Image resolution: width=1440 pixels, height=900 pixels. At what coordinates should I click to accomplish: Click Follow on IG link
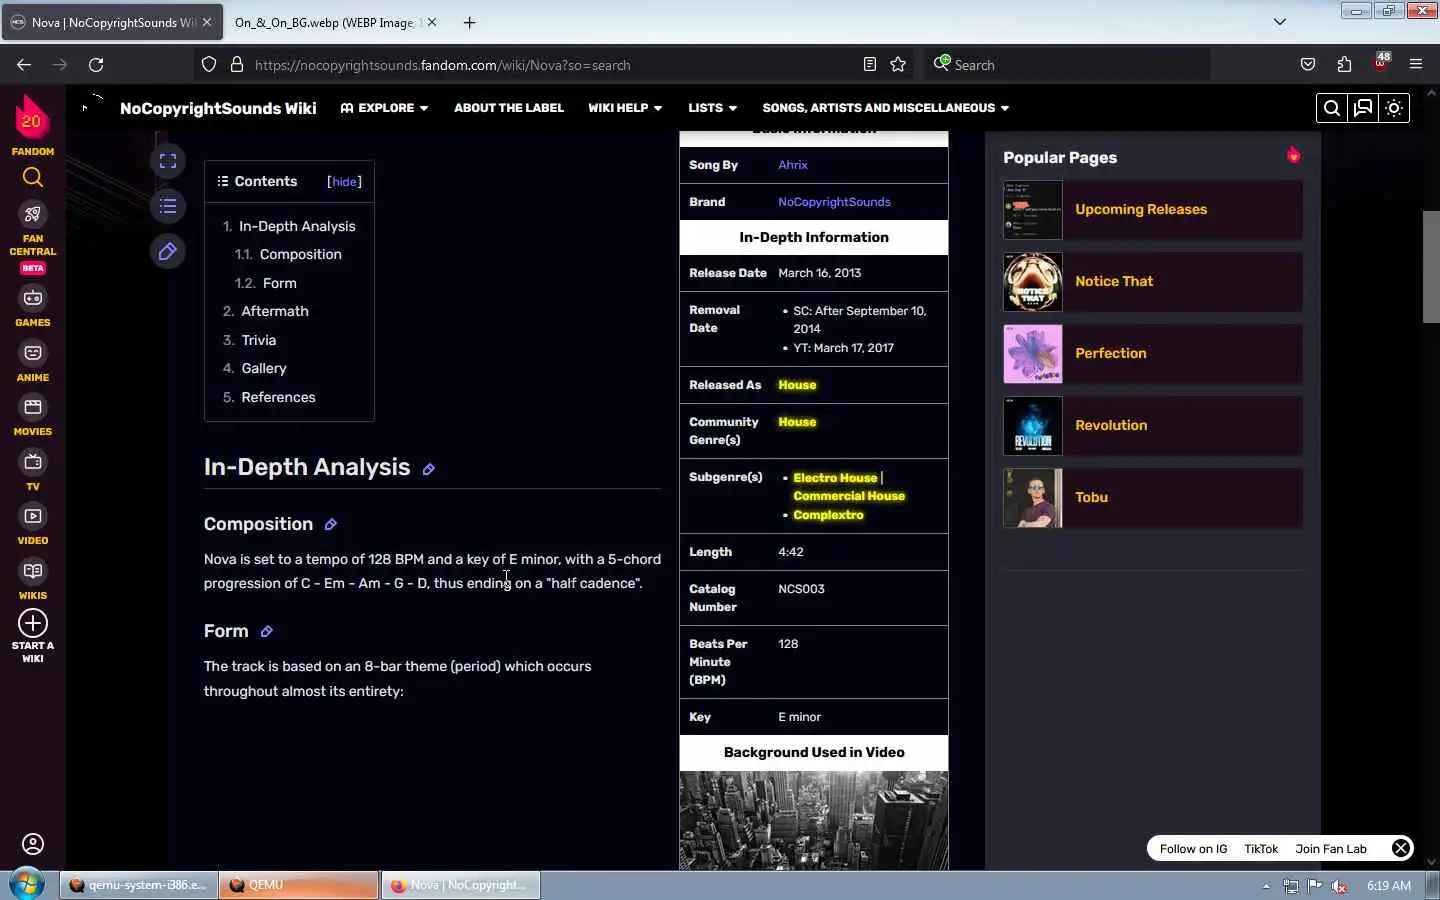tap(1193, 849)
